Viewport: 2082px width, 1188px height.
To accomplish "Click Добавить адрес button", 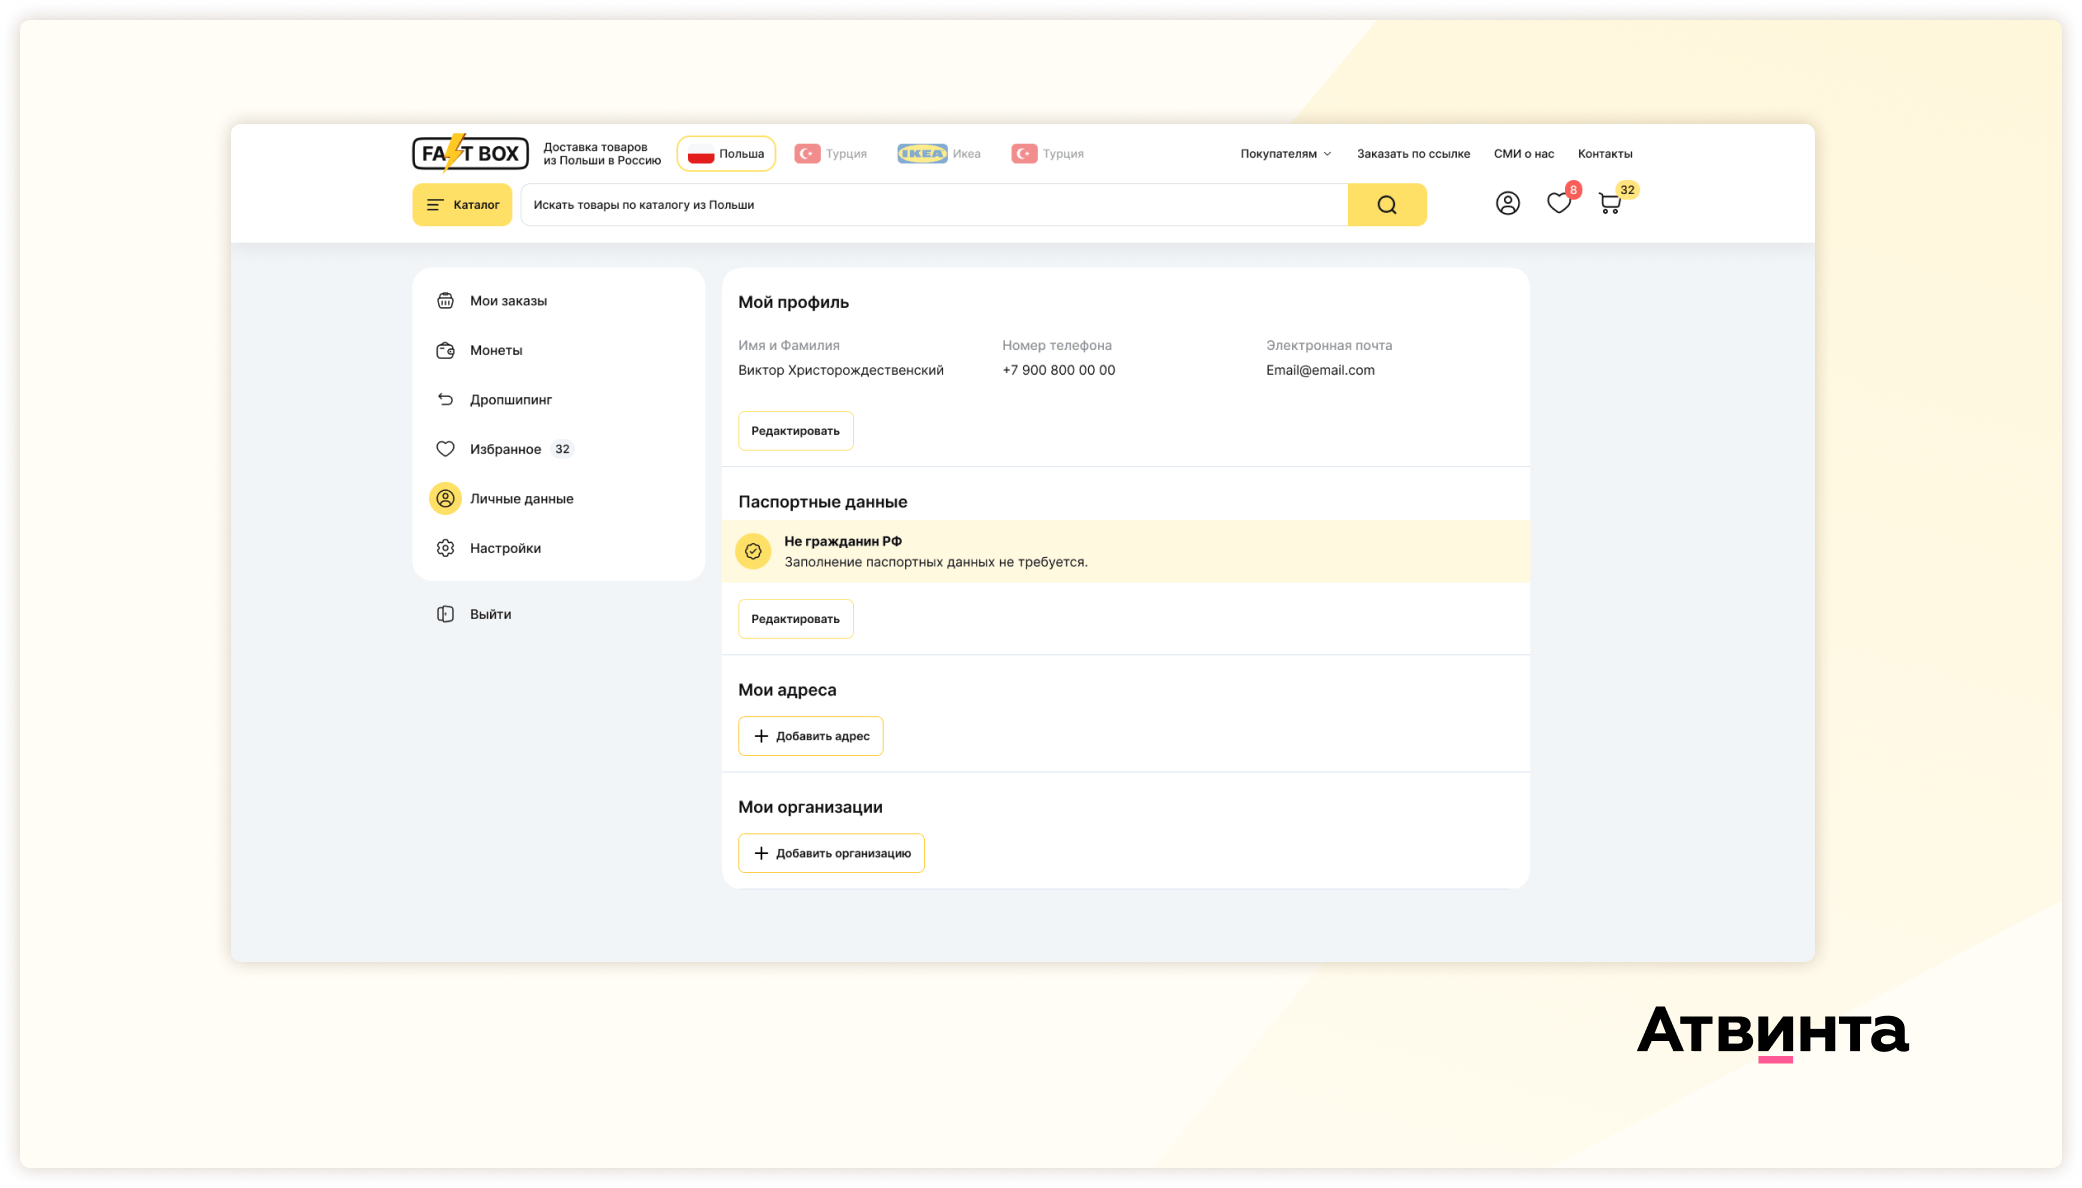I will (810, 736).
